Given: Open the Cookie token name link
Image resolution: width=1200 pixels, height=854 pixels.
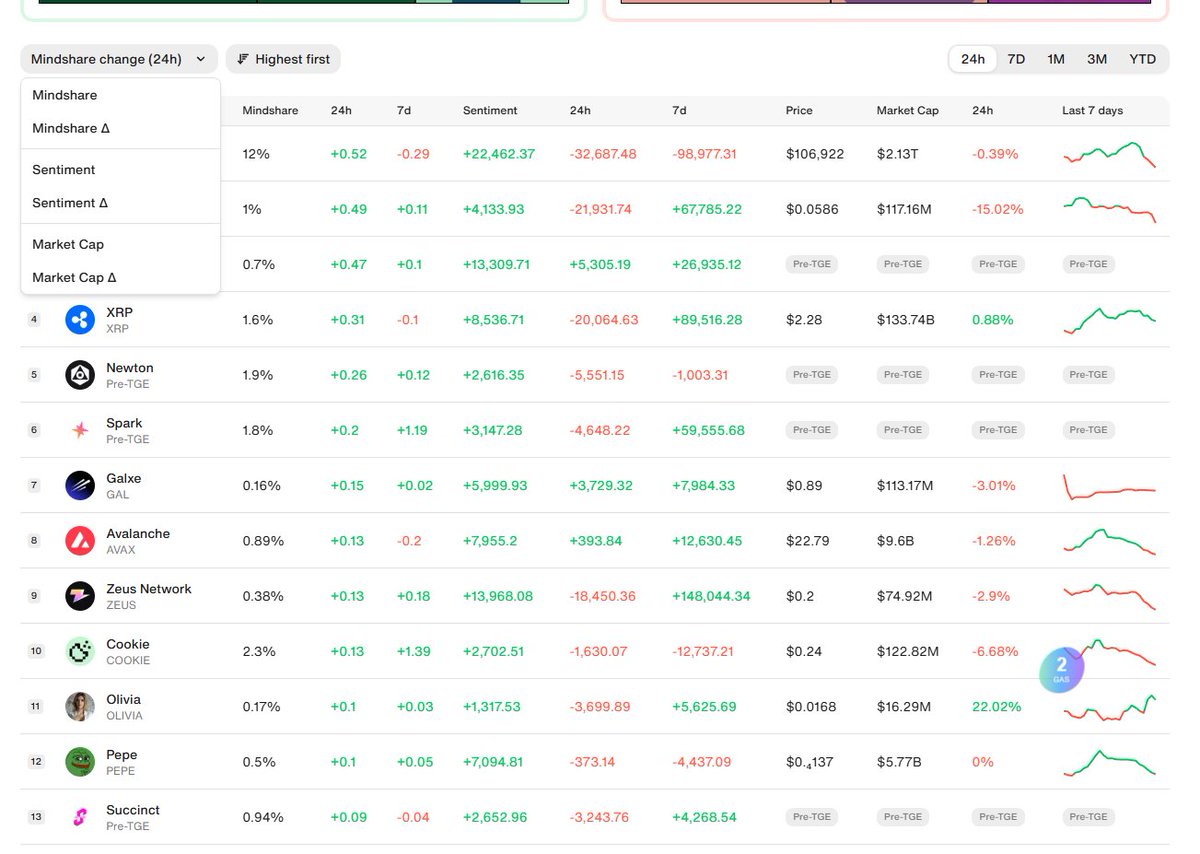Looking at the screenshot, I should (x=128, y=644).
